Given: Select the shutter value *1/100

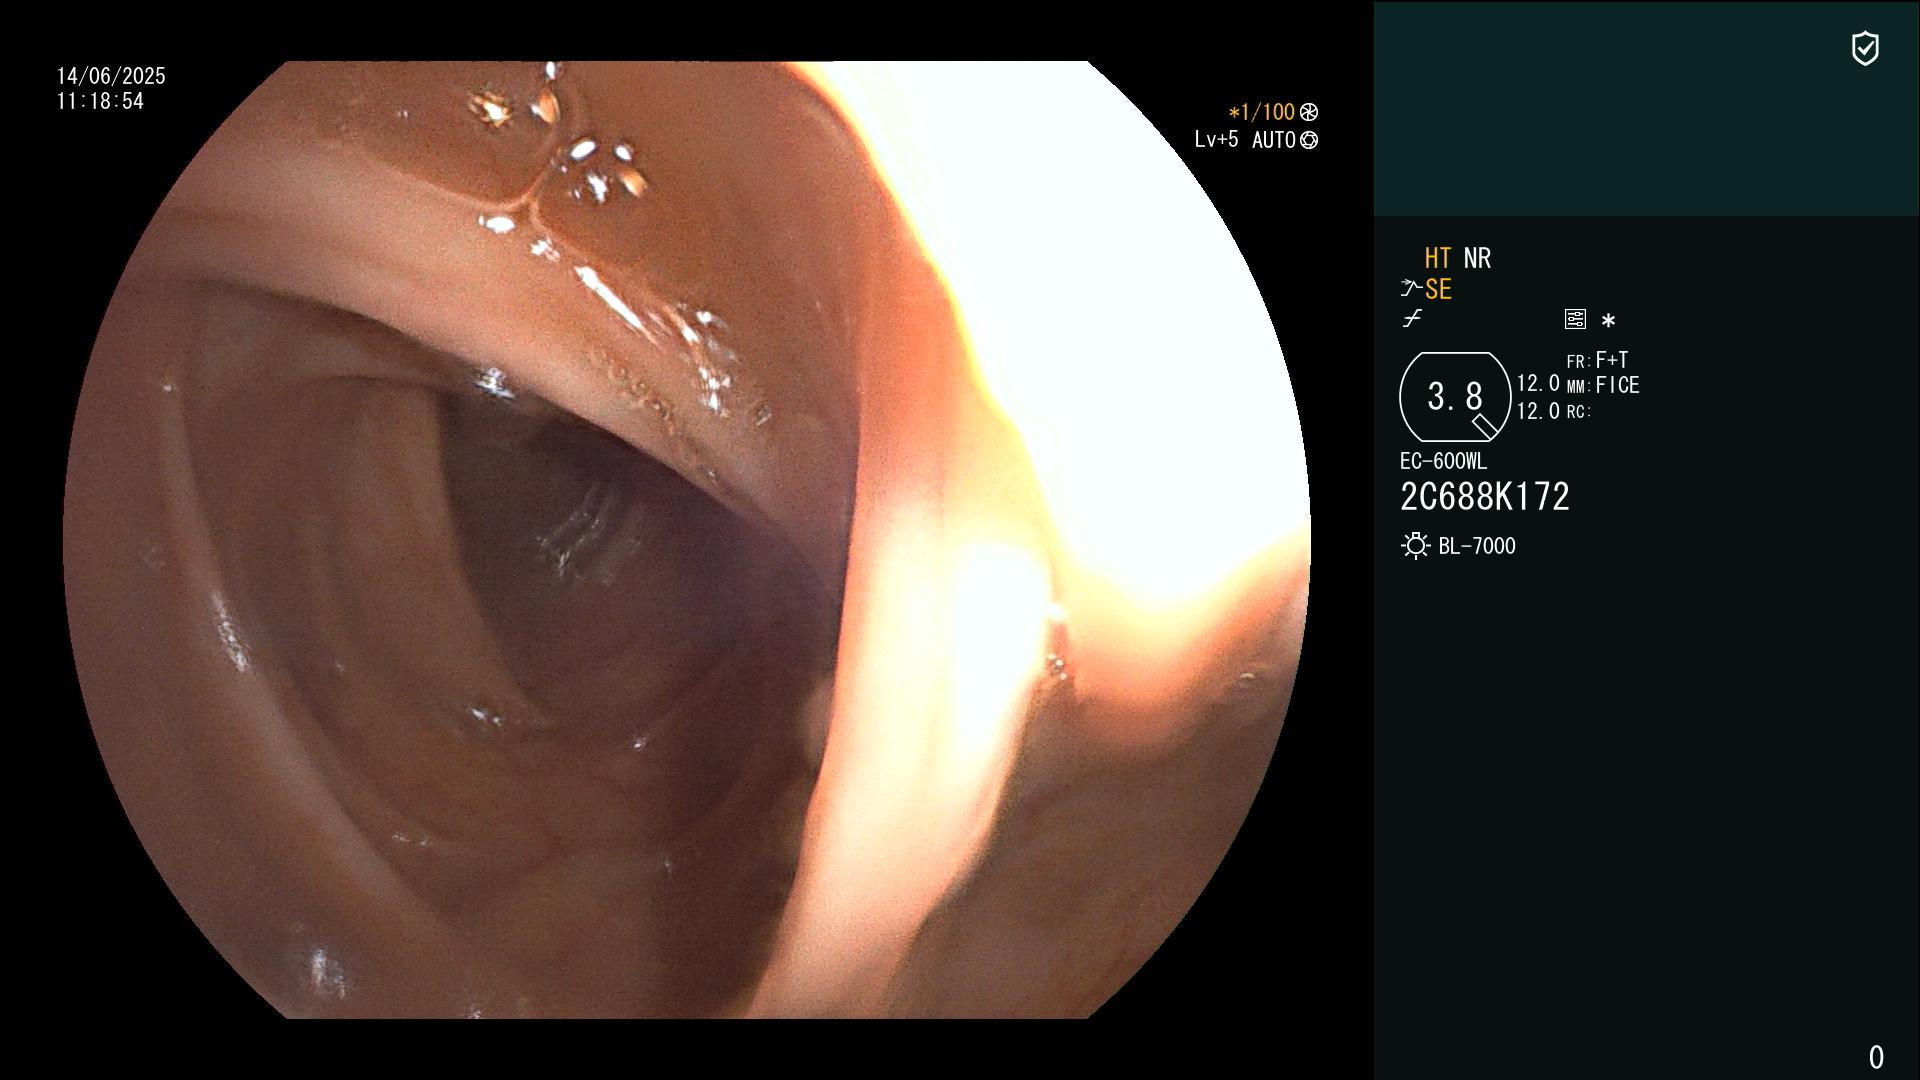Looking at the screenshot, I should pos(1261,112).
